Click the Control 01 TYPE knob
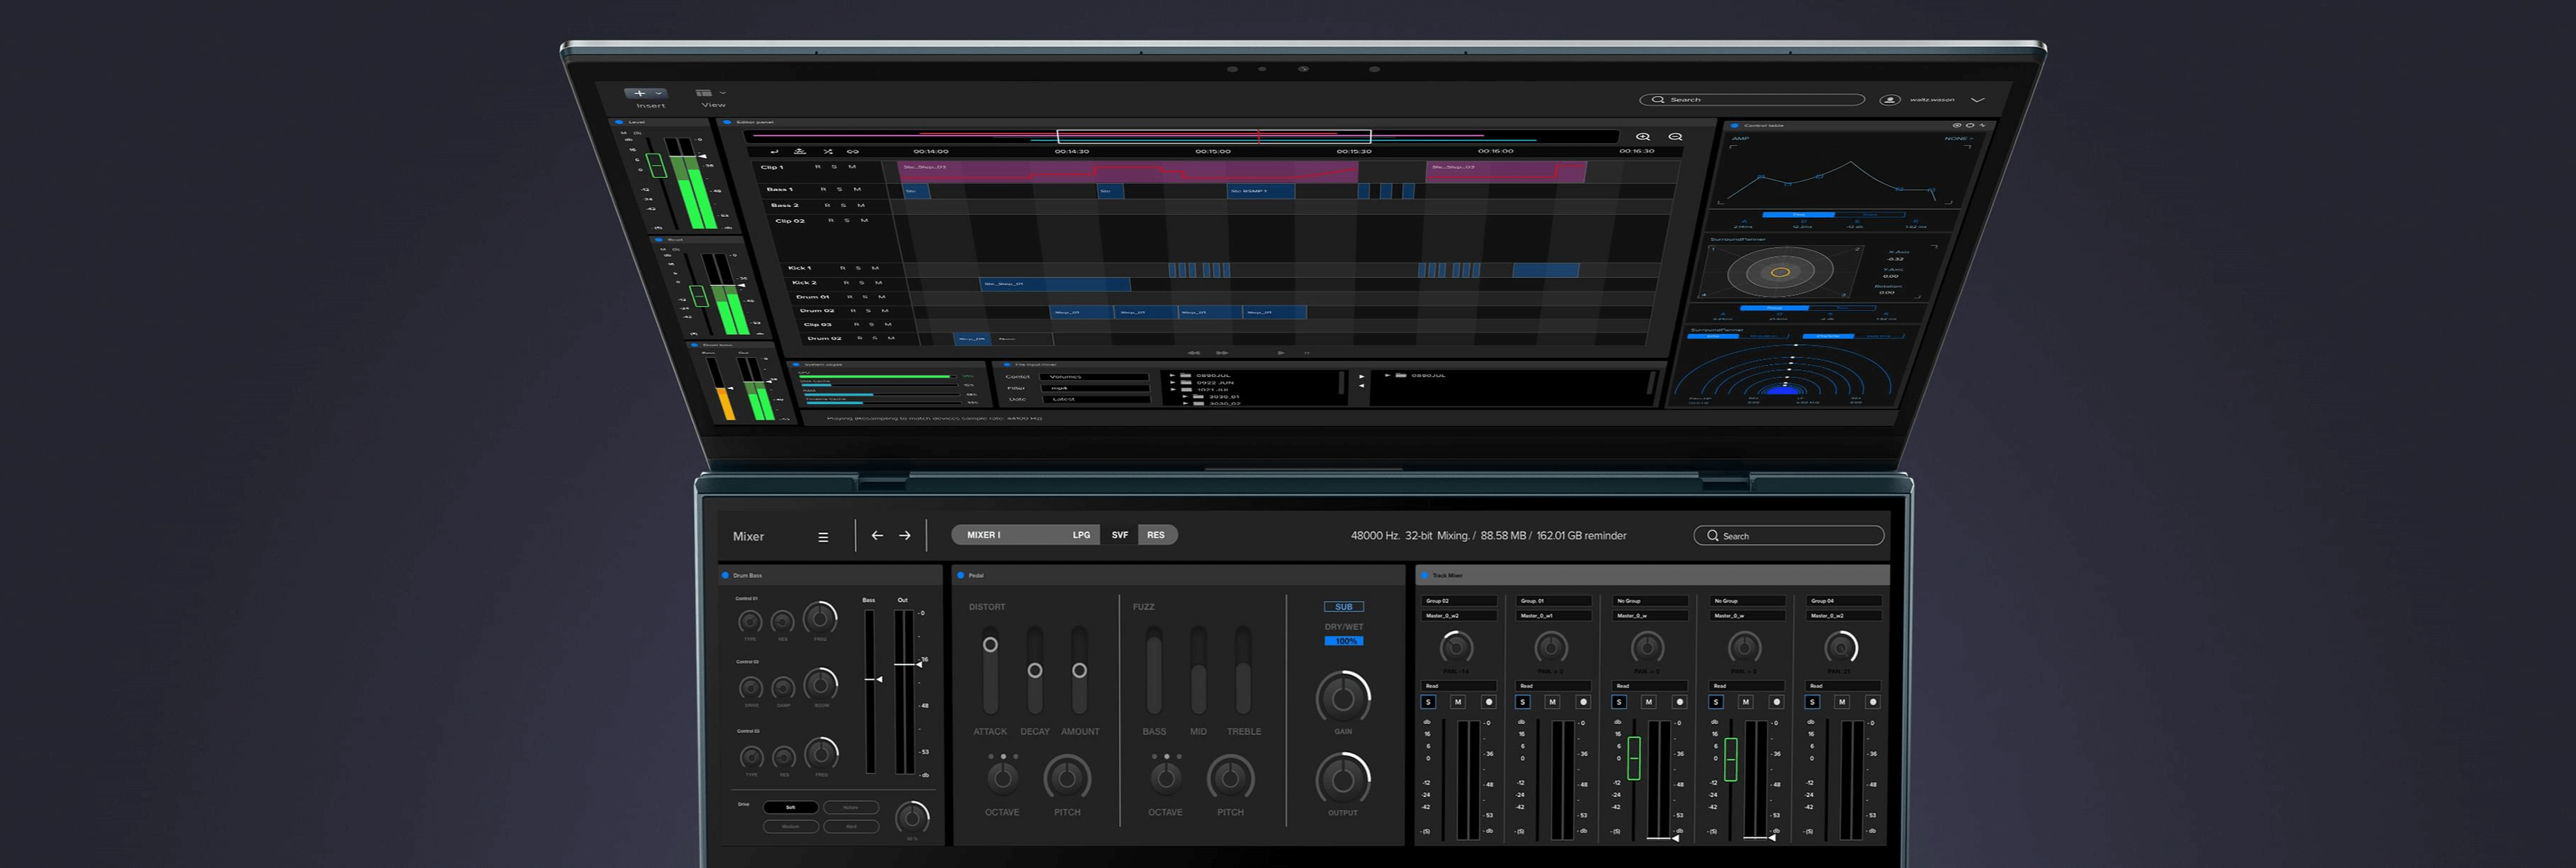The width and height of the screenshot is (2576, 868). 750,622
